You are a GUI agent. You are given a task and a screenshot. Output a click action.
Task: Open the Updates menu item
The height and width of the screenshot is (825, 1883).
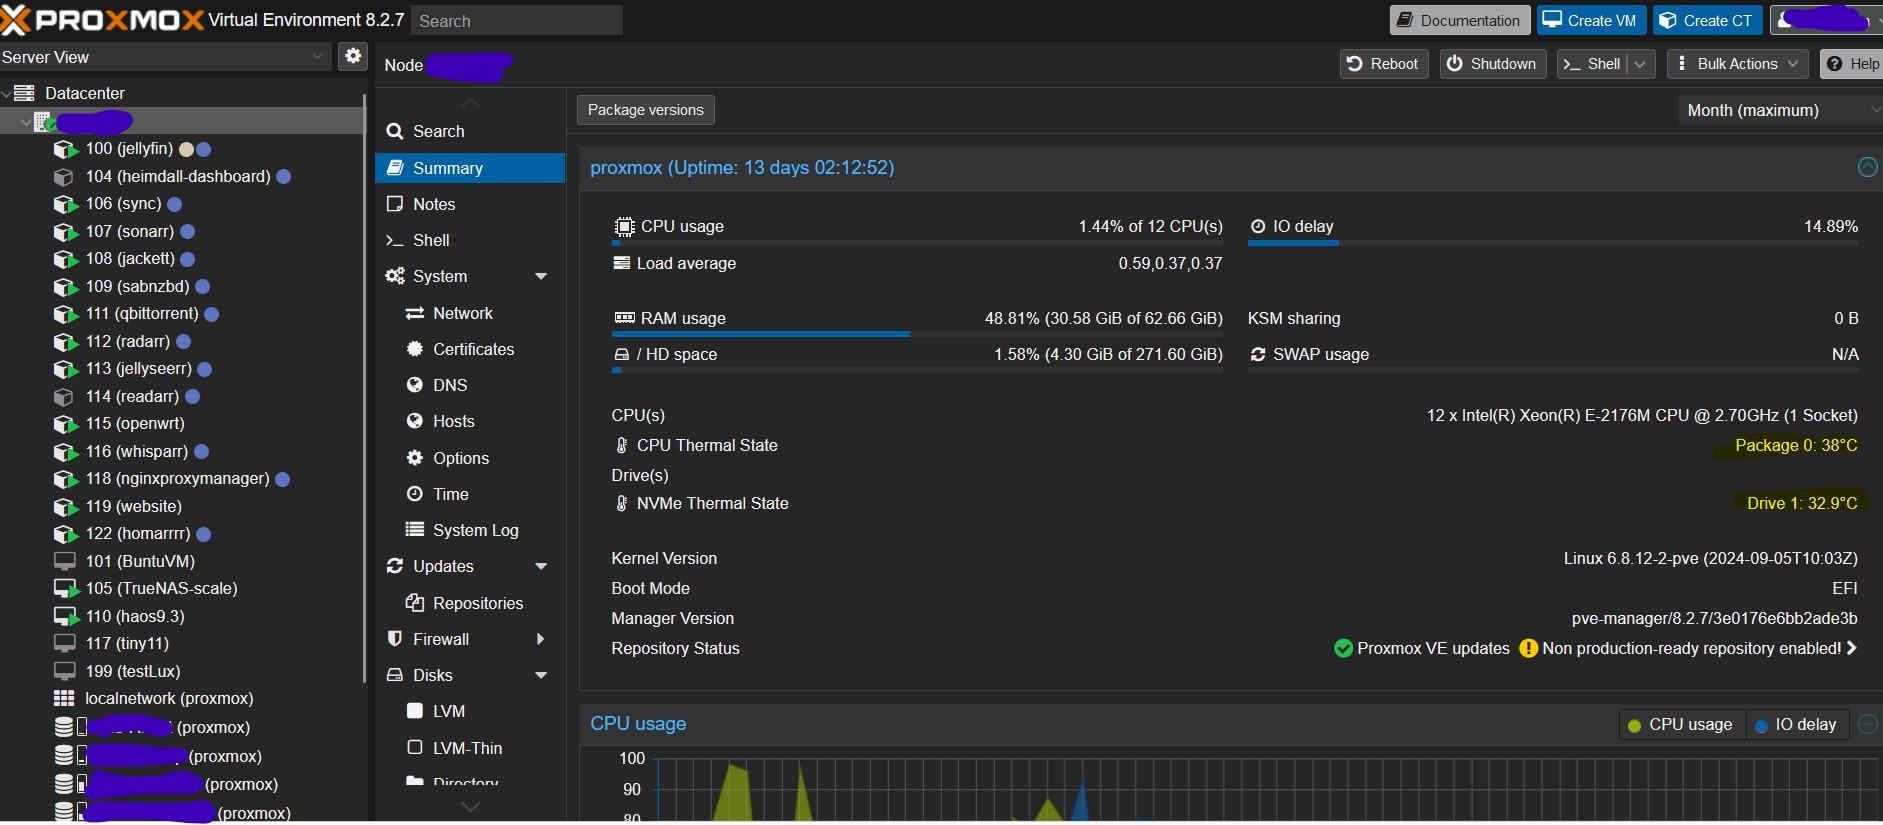tap(470, 566)
